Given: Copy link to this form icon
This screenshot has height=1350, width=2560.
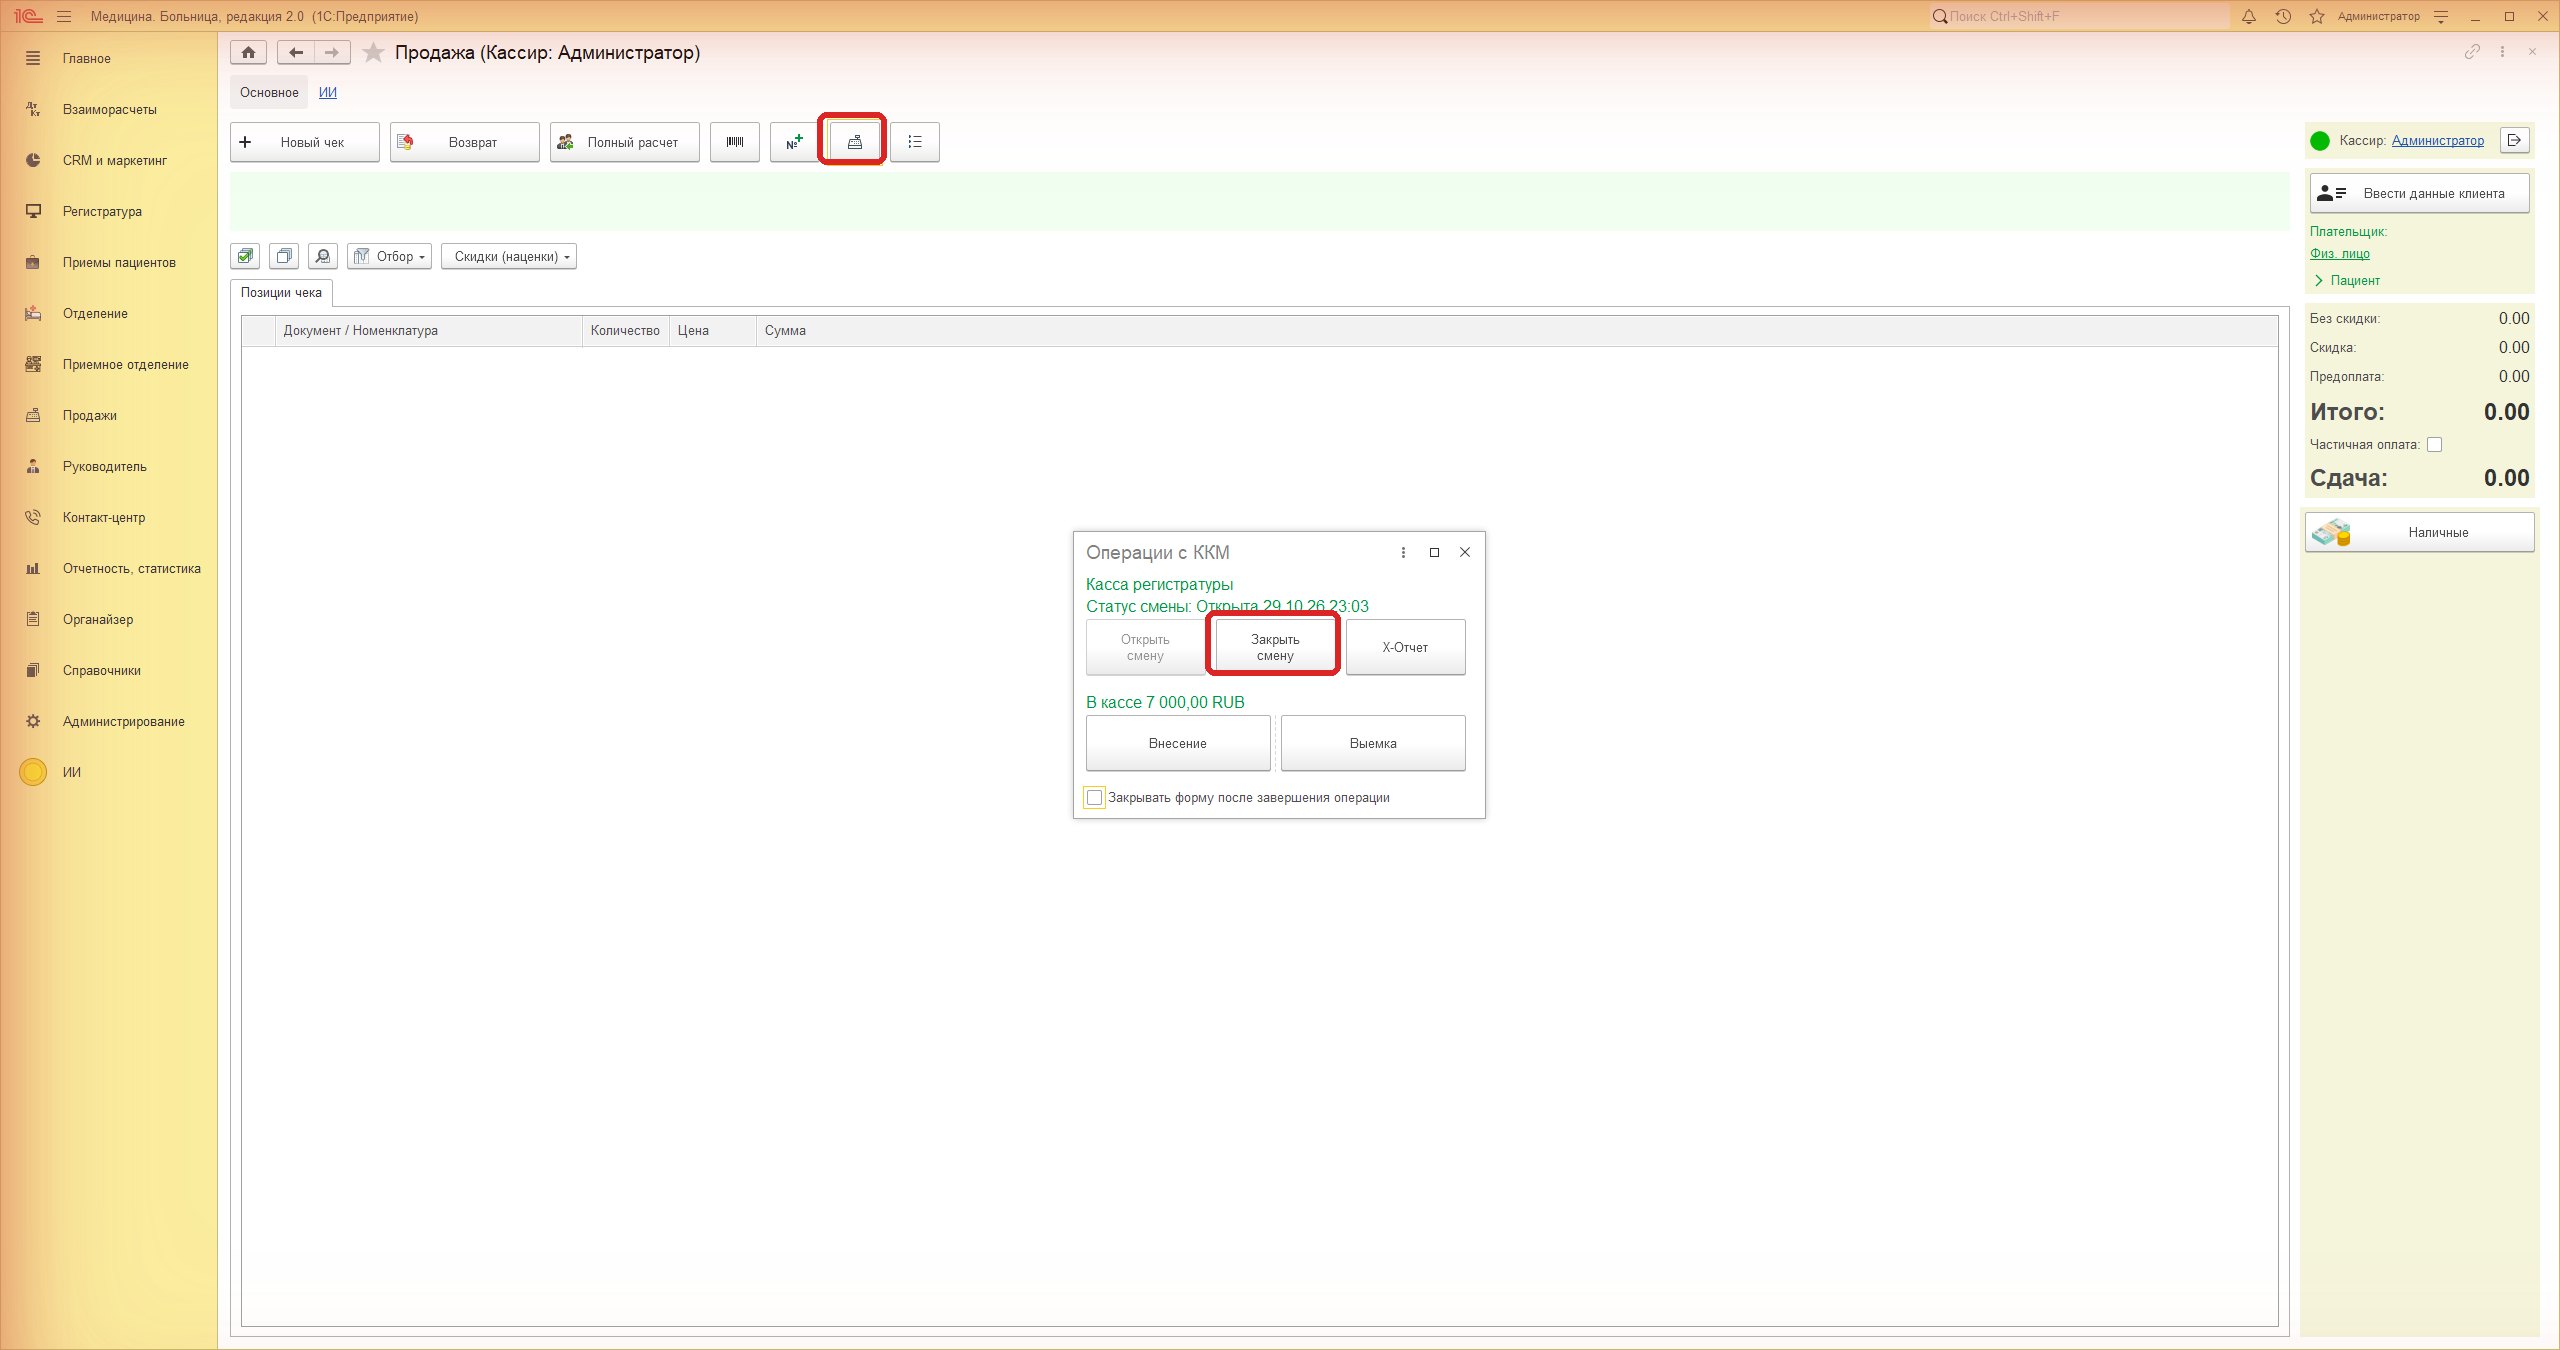Looking at the screenshot, I should (x=2472, y=51).
